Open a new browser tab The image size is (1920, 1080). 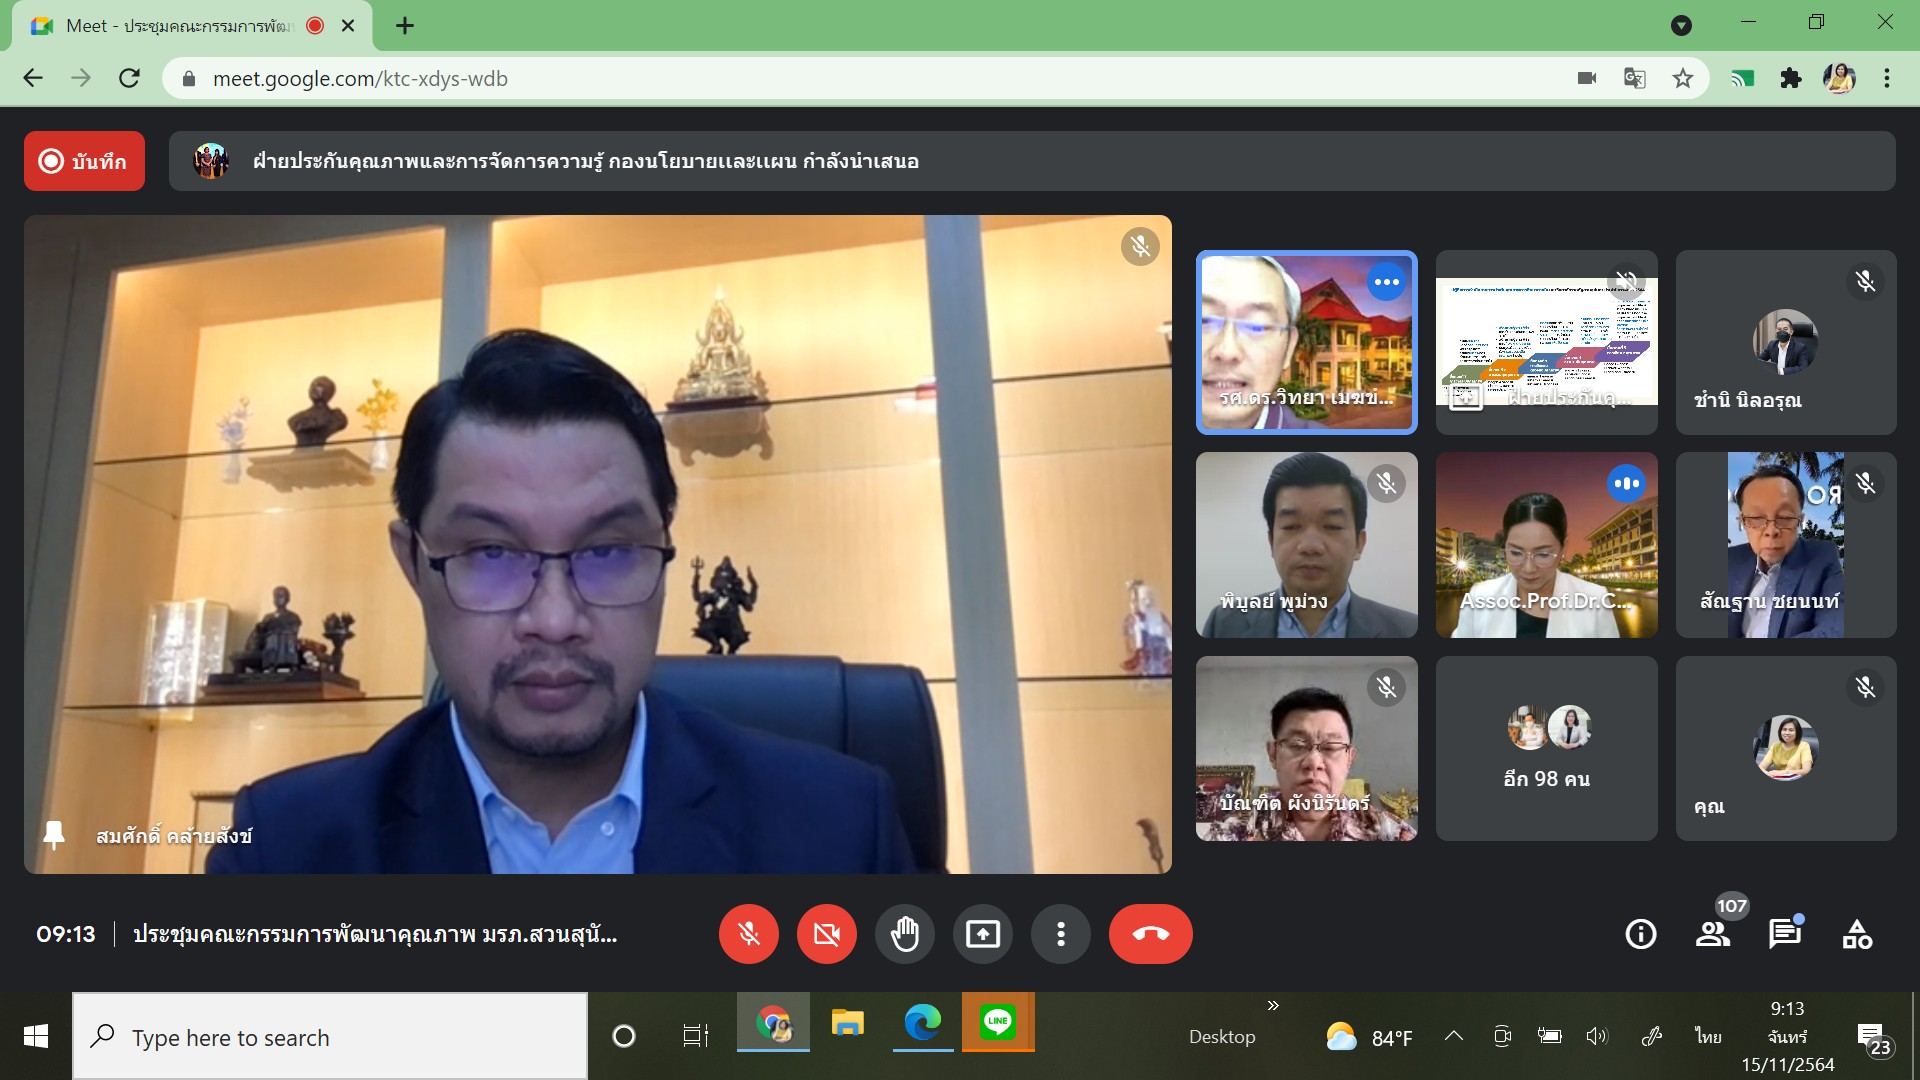tap(405, 26)
